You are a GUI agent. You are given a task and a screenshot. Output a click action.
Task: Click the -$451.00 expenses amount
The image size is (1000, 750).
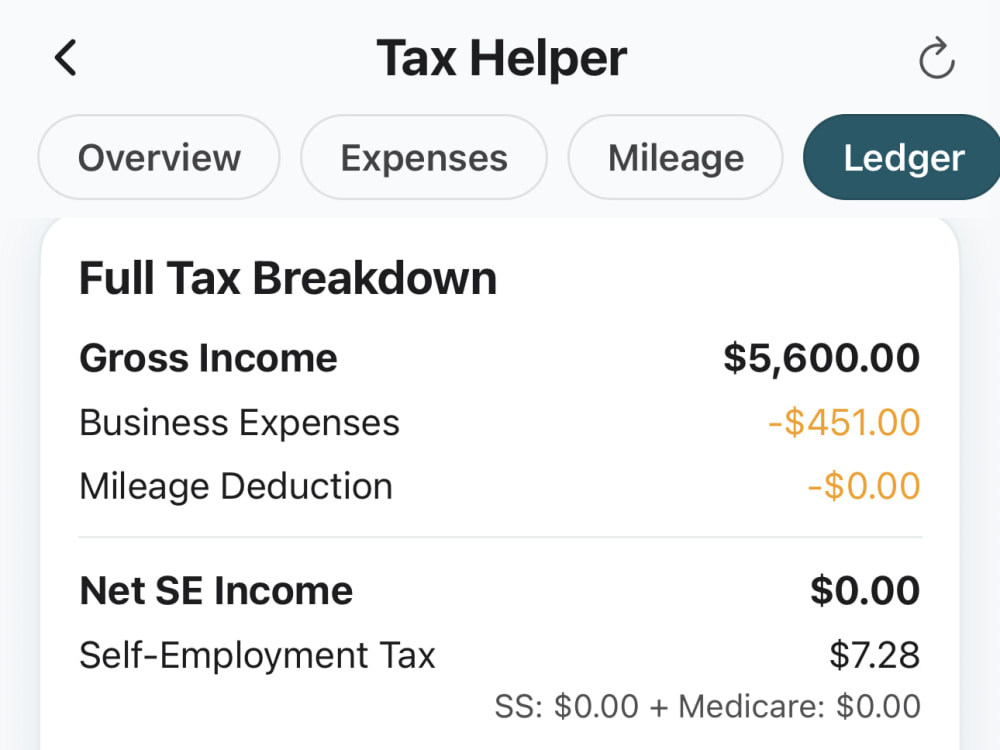[x=844, y=422]
